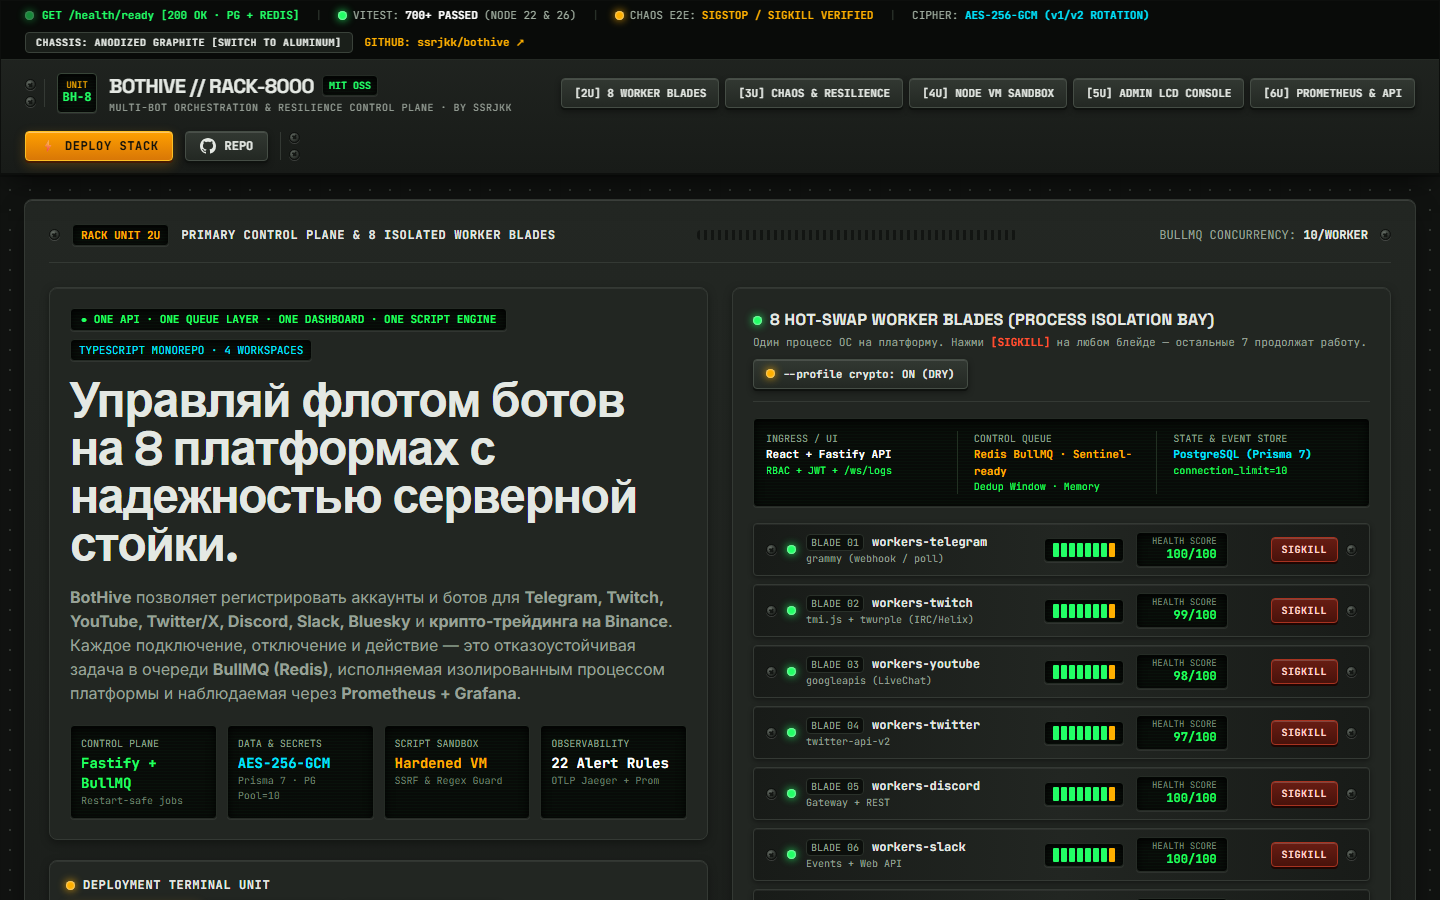
Task: Click the BULLMQ CONCURRENCY 10/WORKER readout
Action: pos(1263,235)
